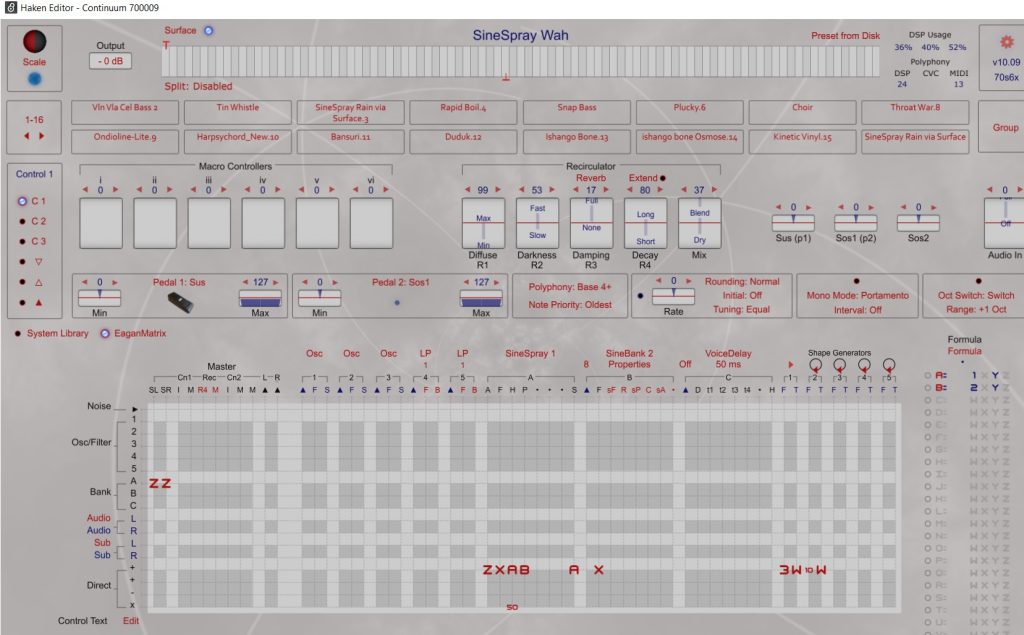Click the red Scale sphere icon
The width and height of the screenshot is (1024, 635).
35,41
